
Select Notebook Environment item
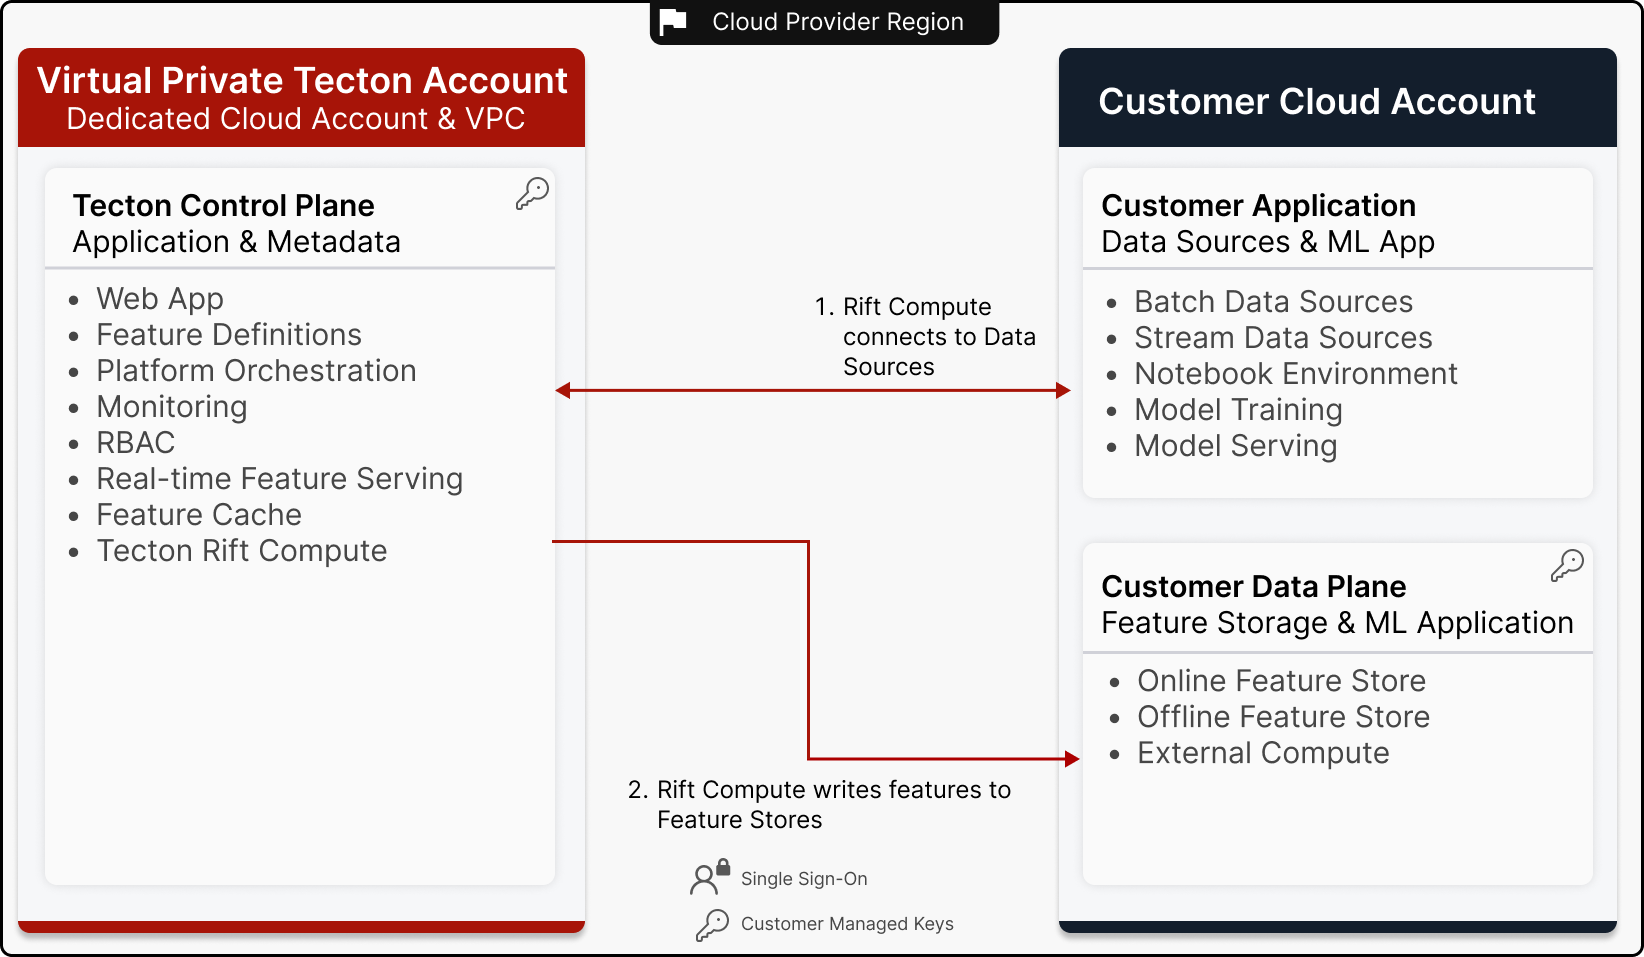pyautogui.click(x=1296, y=373)
